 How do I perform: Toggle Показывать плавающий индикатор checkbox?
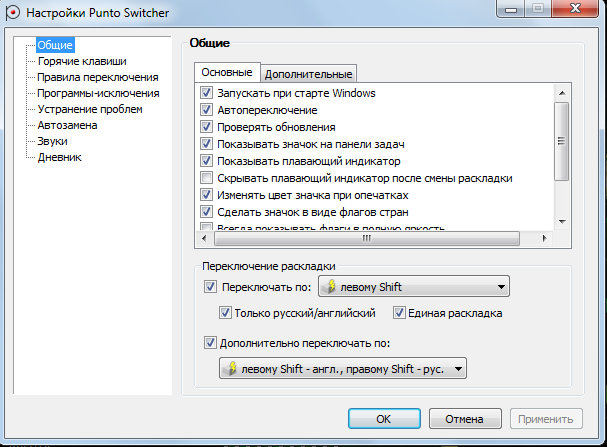[206, 161]
